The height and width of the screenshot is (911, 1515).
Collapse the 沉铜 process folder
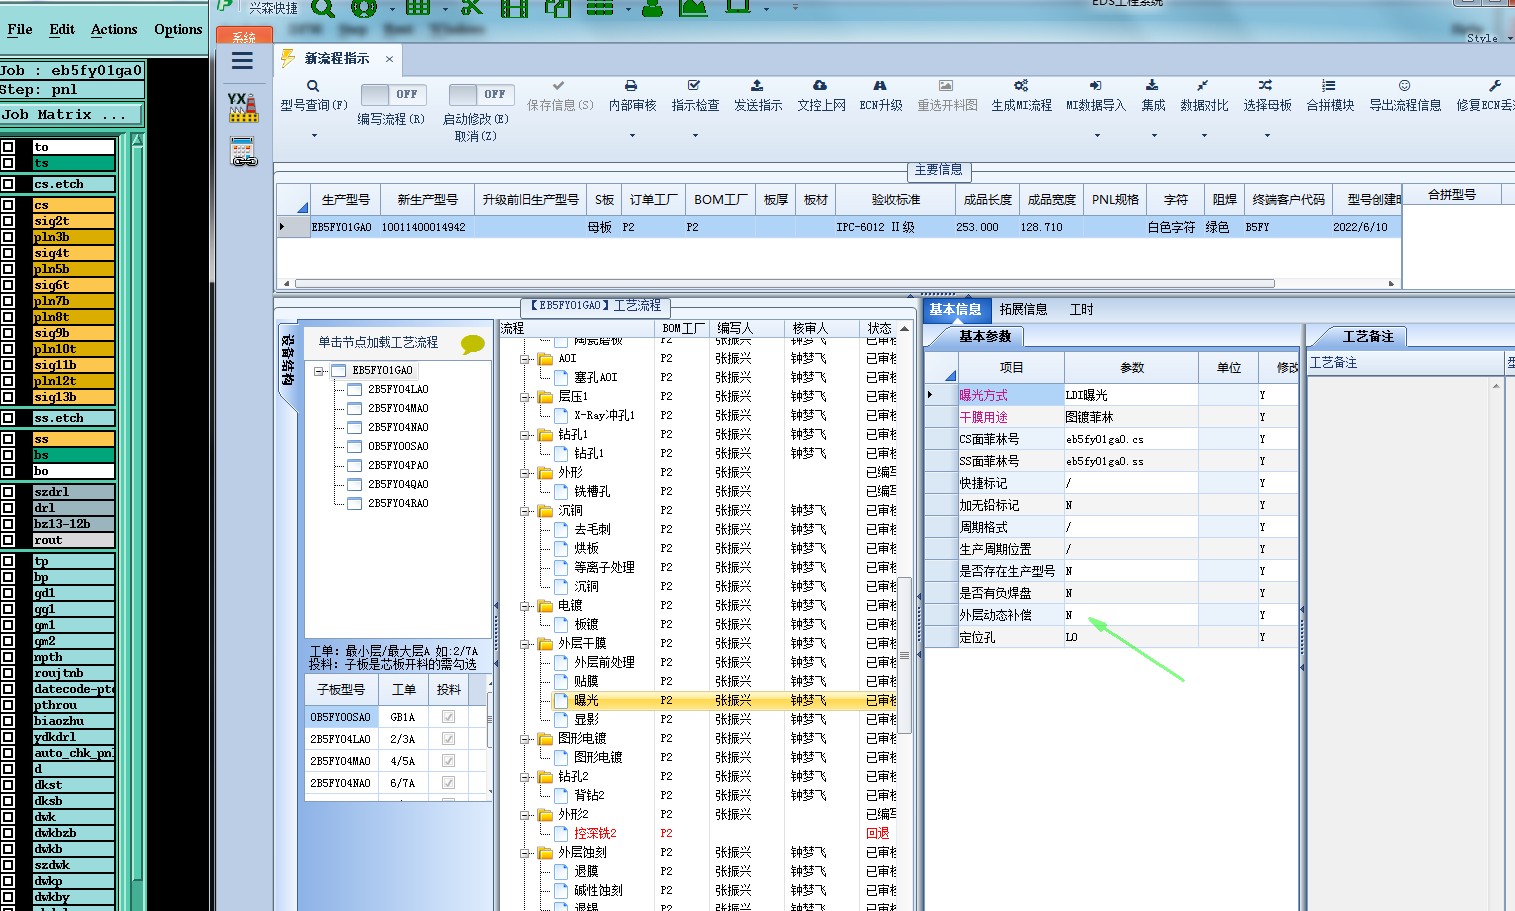(x=525, y=511)
